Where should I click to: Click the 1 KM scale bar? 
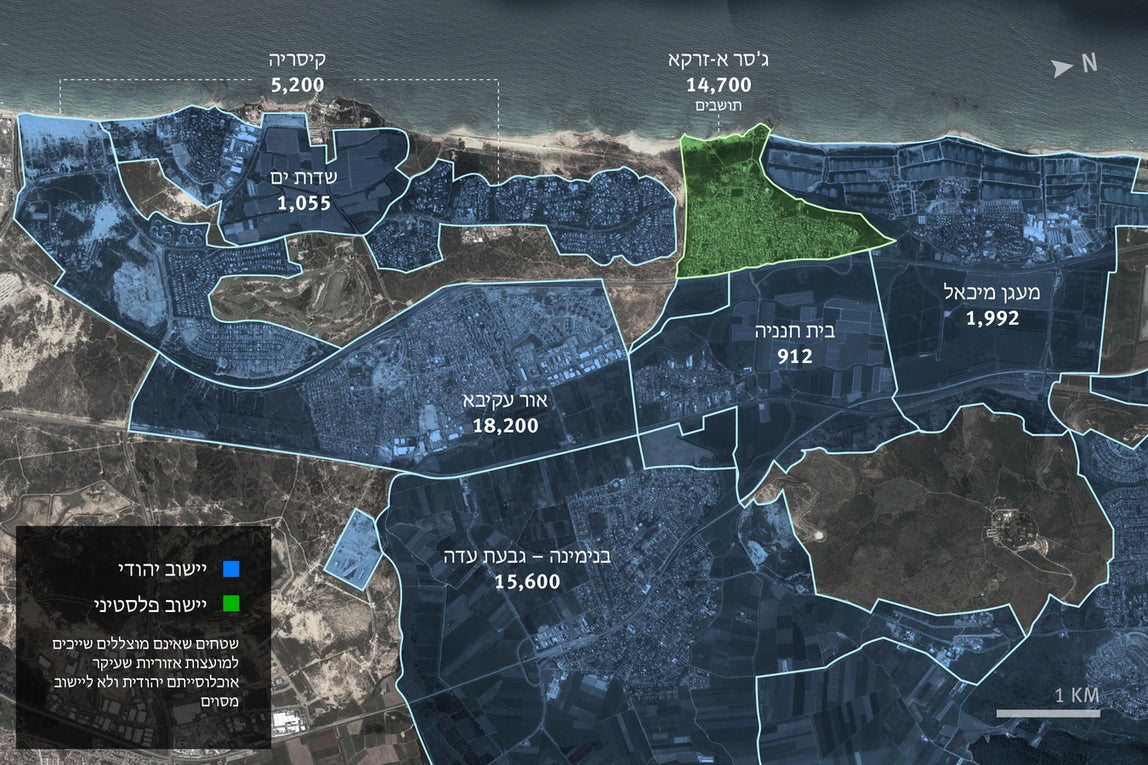pos(1047,713)
